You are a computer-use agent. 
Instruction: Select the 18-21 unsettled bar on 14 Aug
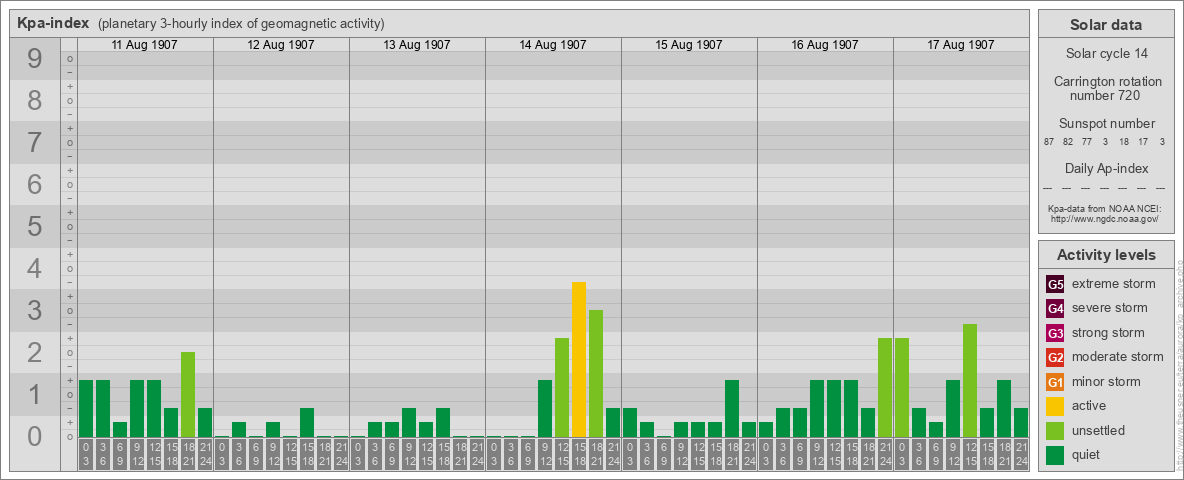coord(596,374)
